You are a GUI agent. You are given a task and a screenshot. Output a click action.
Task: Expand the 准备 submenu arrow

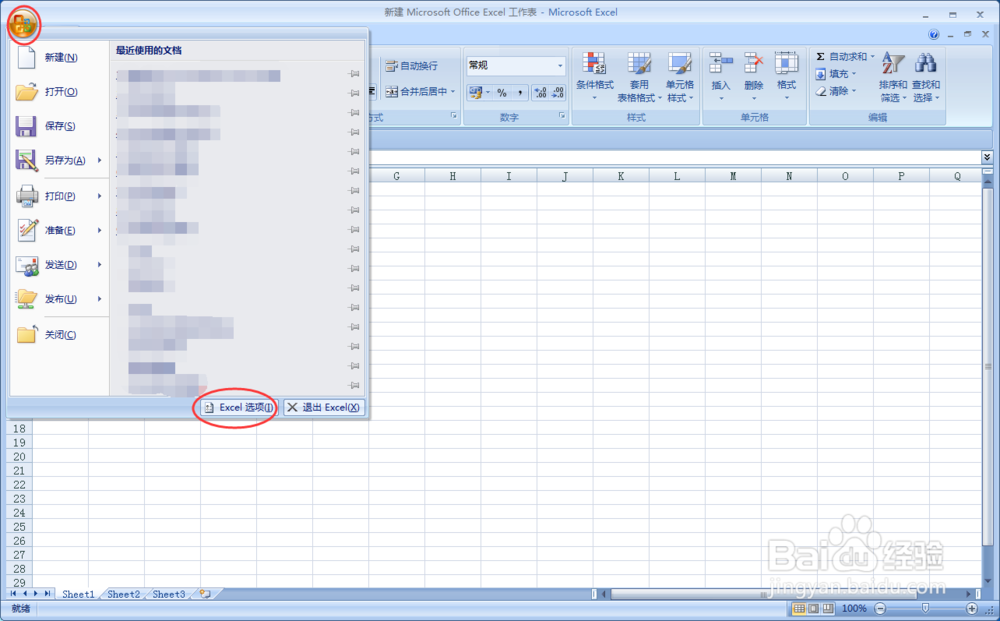pyautogui.click(x=99, y=230)
